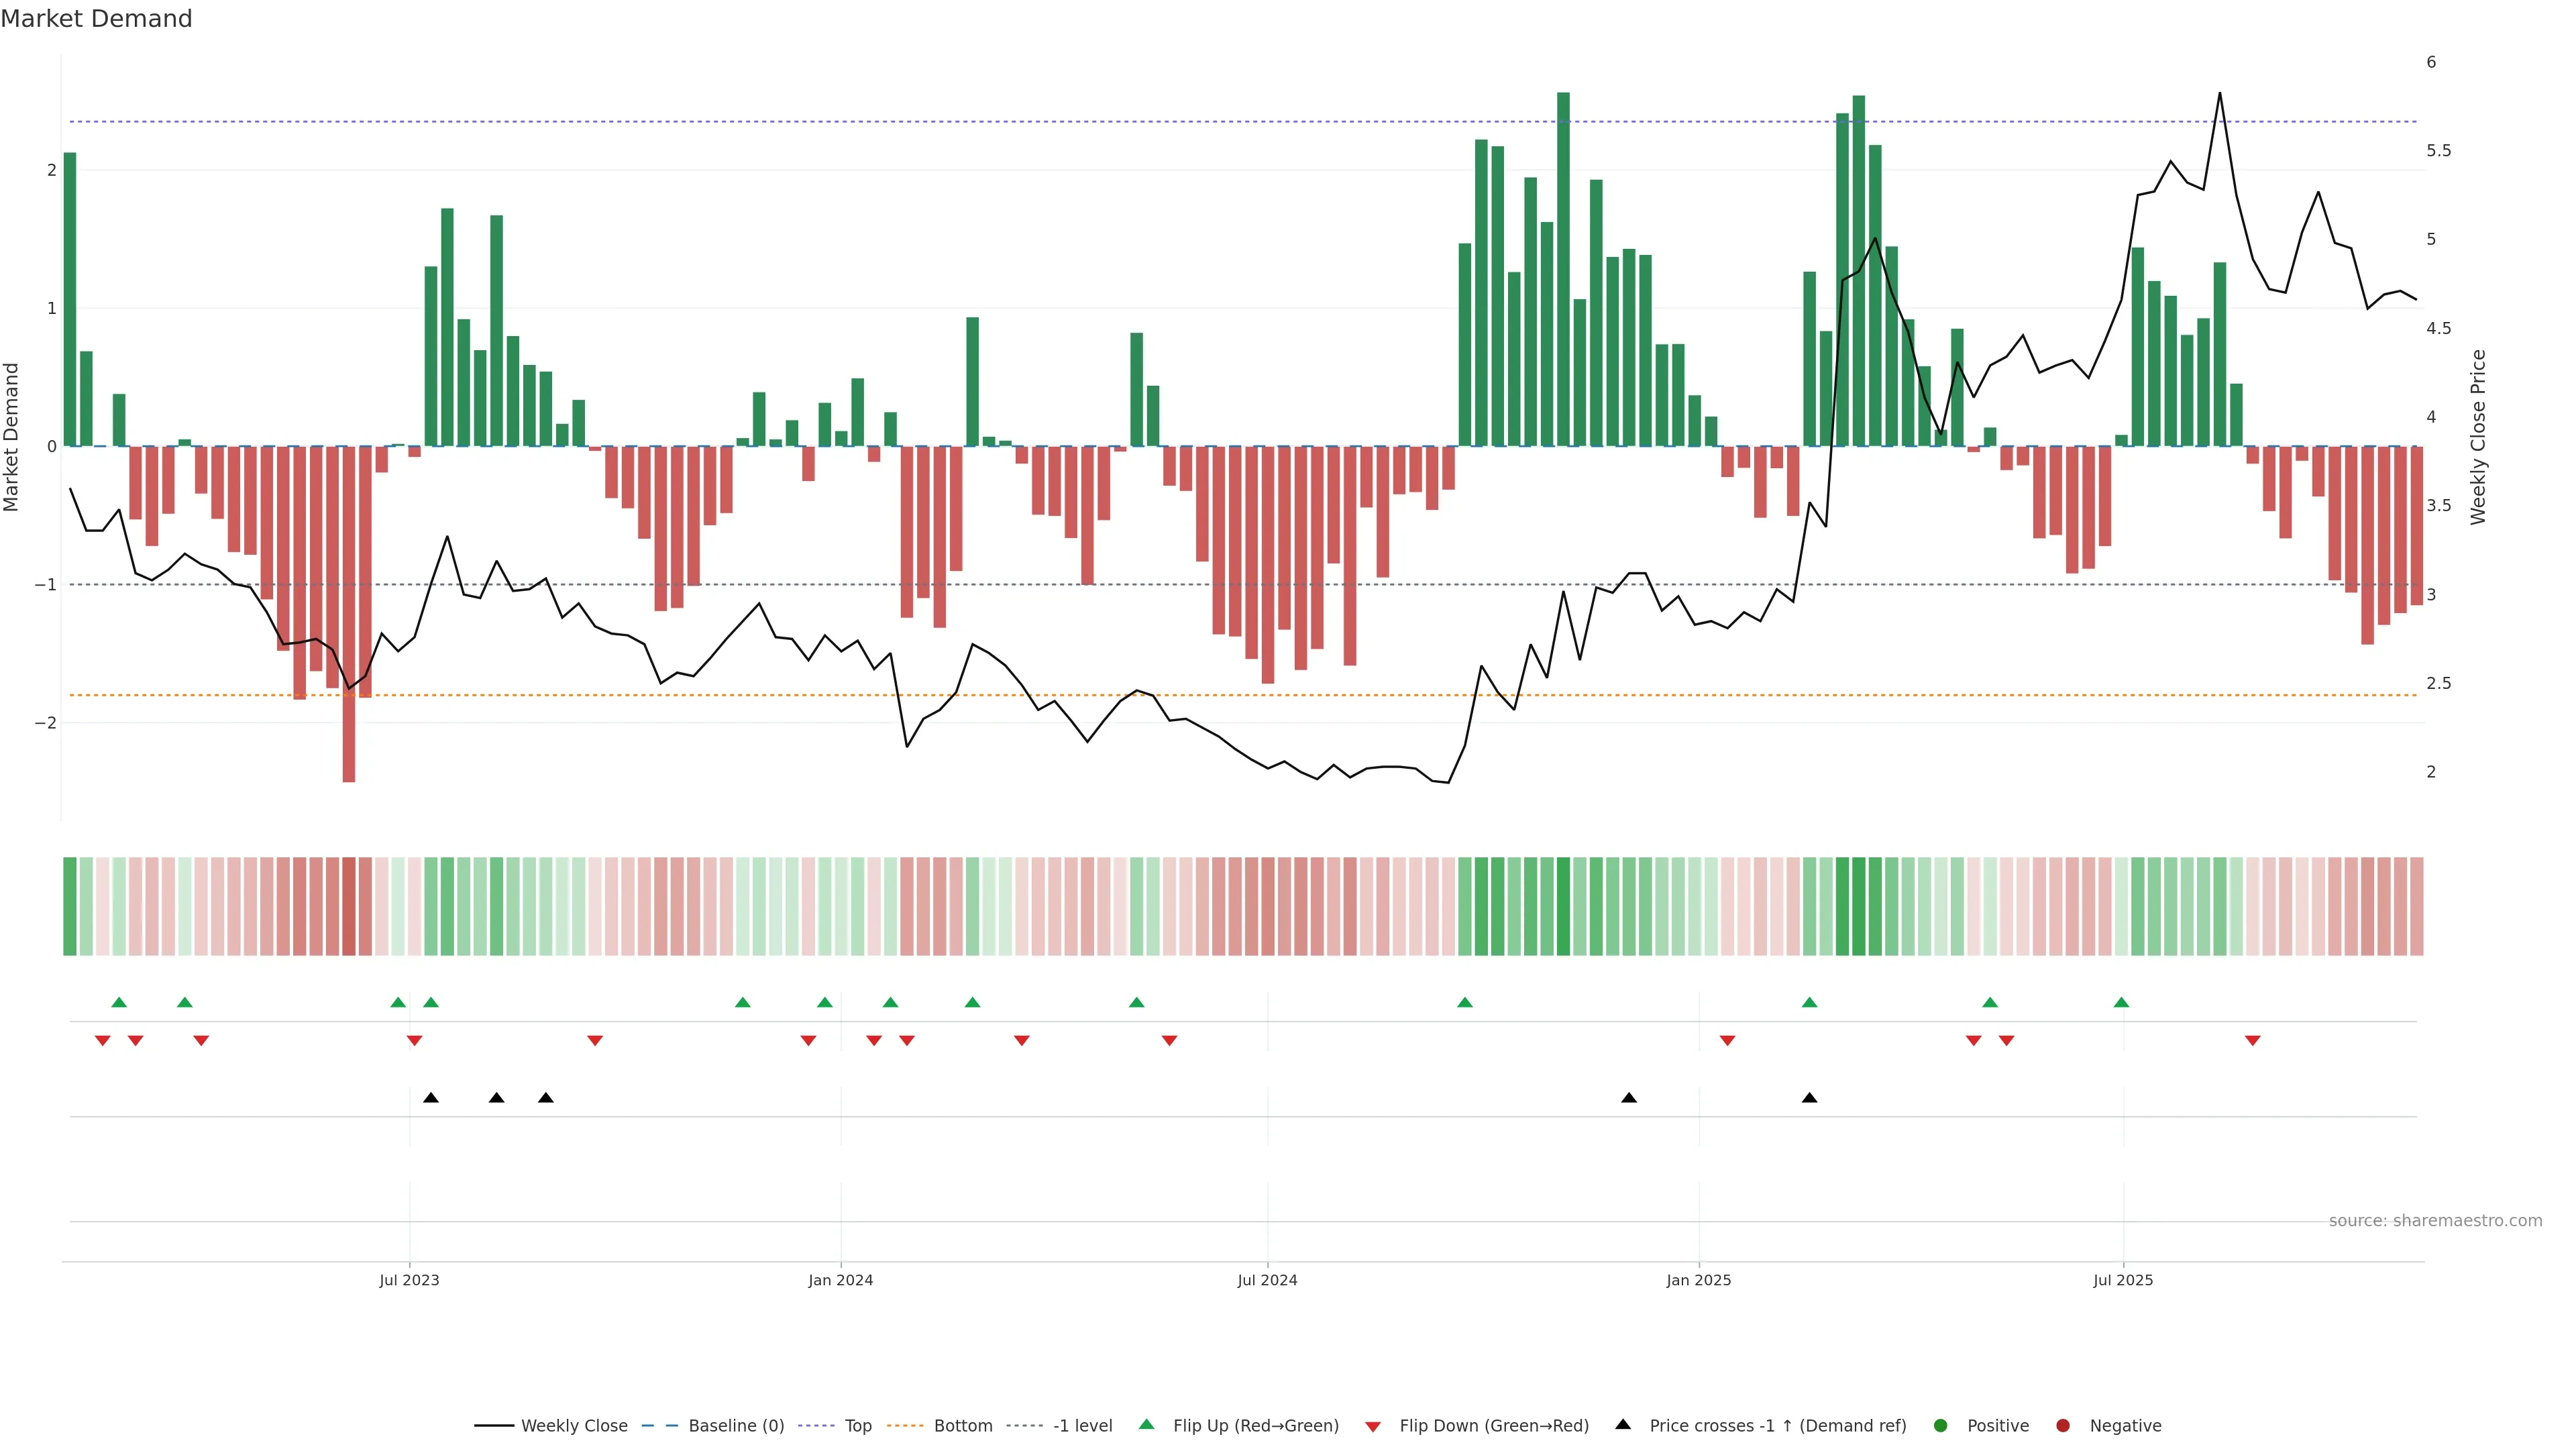Click the tallest green demand bar
Viewport: 2576px width, 1449px height.
(x=1563, y=269)
